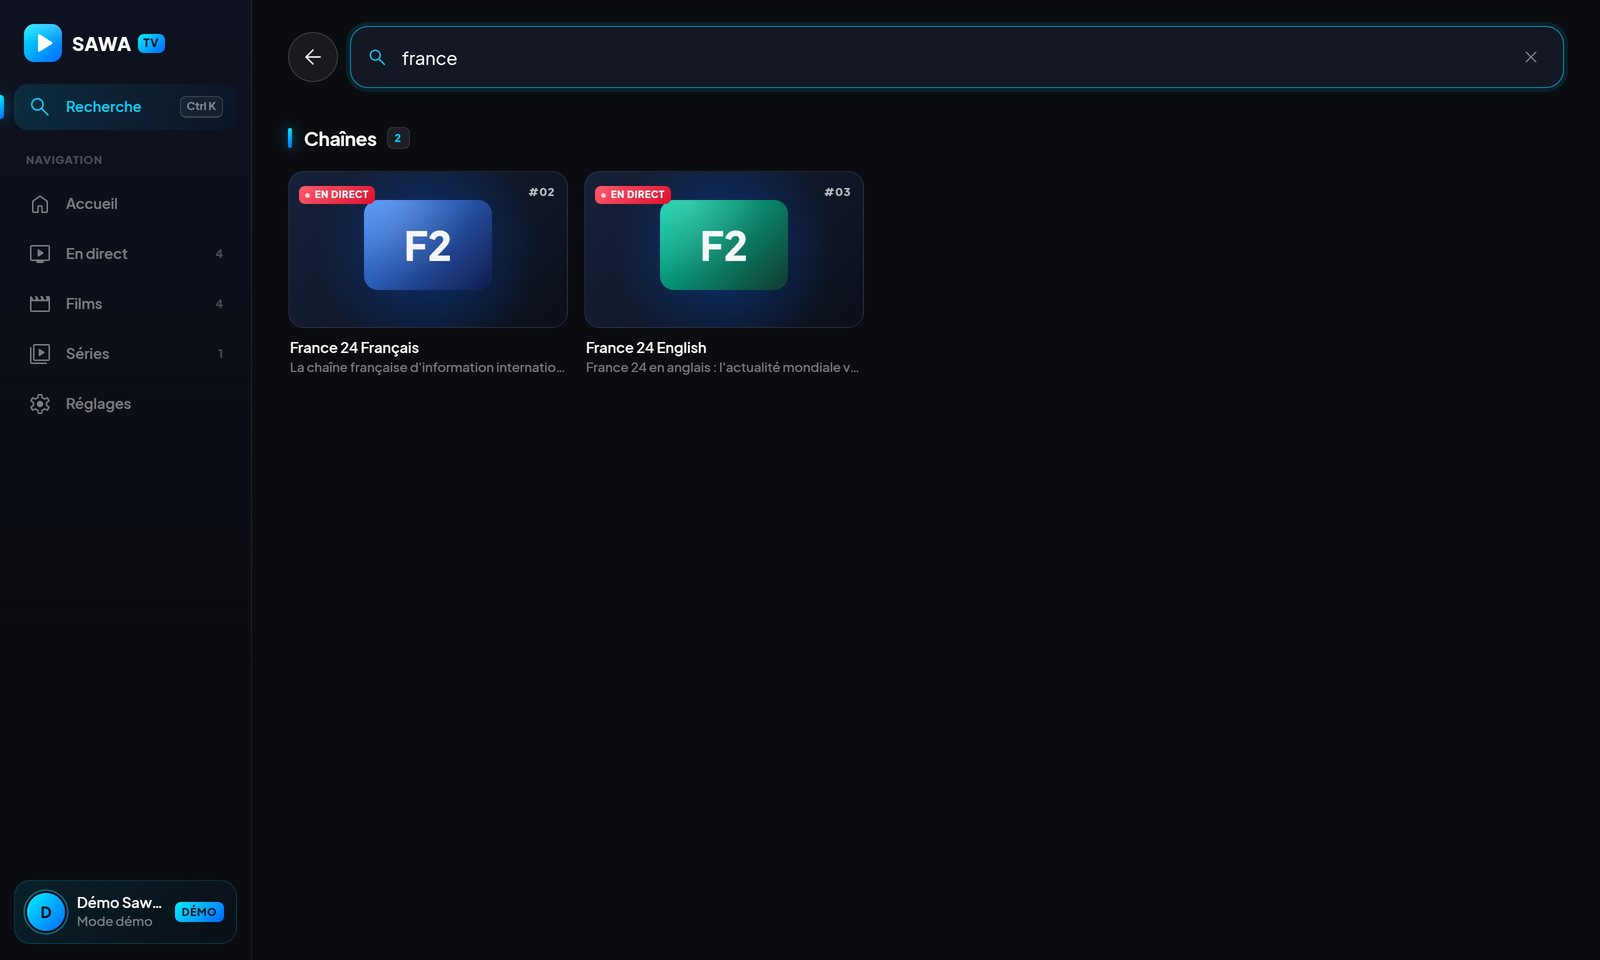Viewport: 1600px width, 960px height.
Task: Click the TV badge beside SAWA
Action: (151, 43)
